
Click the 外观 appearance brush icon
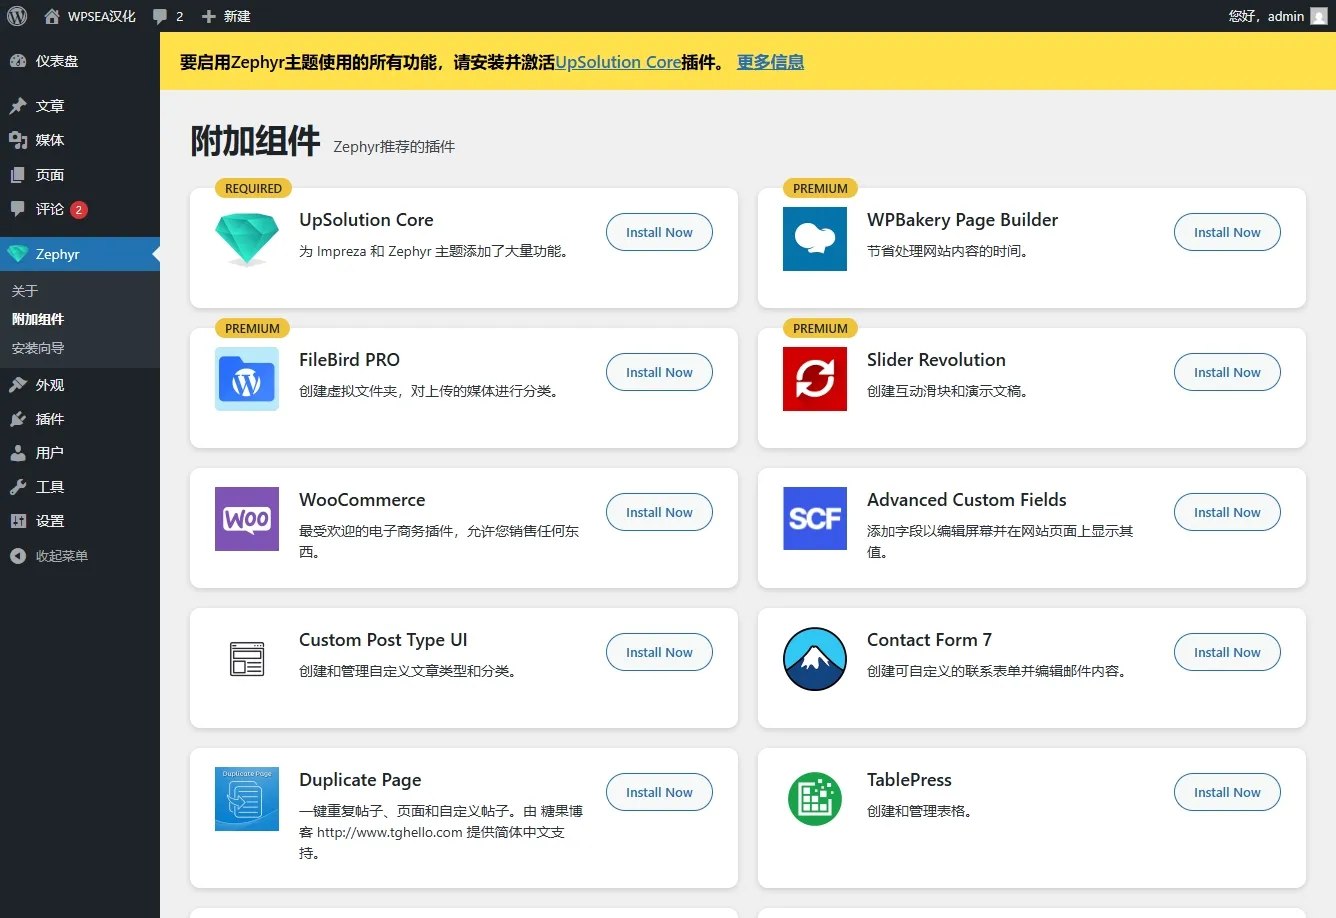point(18,385)
